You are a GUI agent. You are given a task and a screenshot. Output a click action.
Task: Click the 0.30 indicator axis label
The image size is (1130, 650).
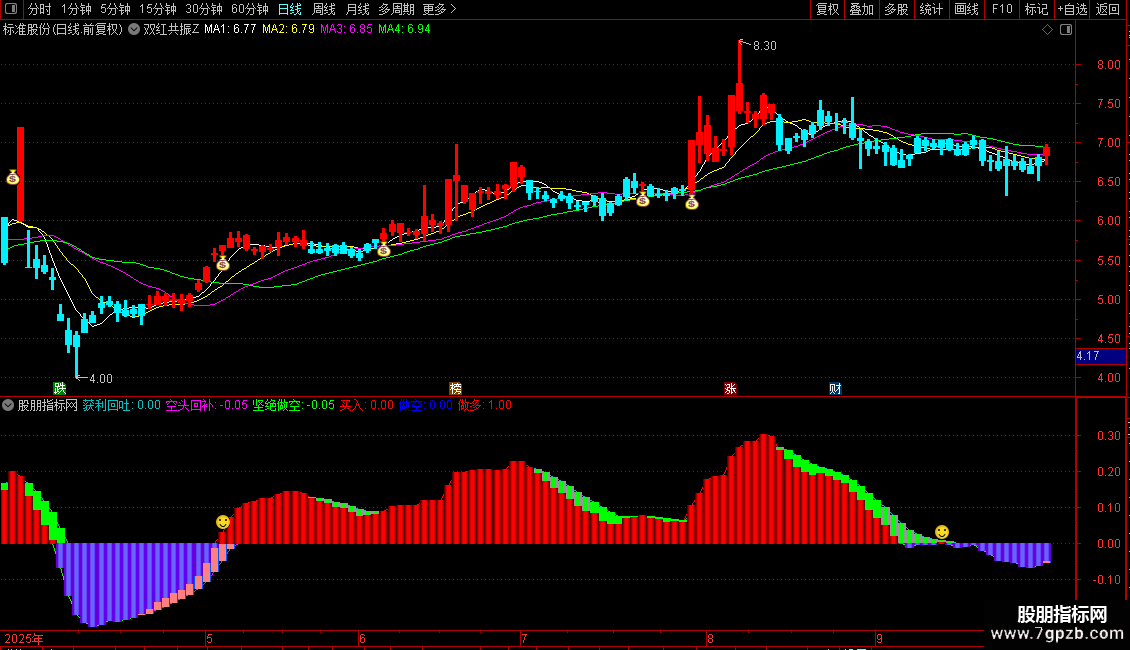click(1108, 436)
